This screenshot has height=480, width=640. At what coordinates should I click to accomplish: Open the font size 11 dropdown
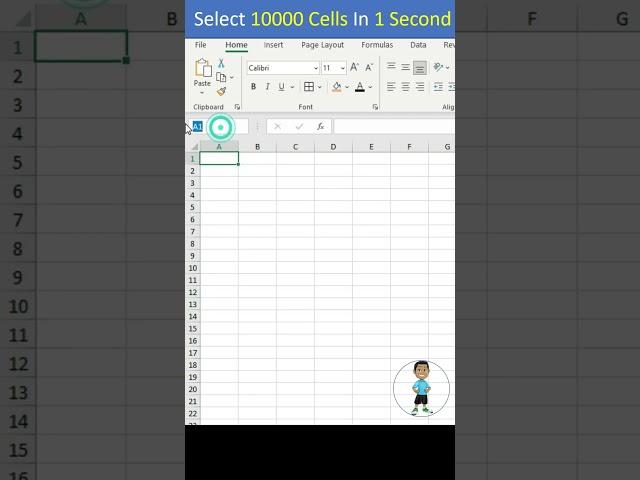[342, 68]
